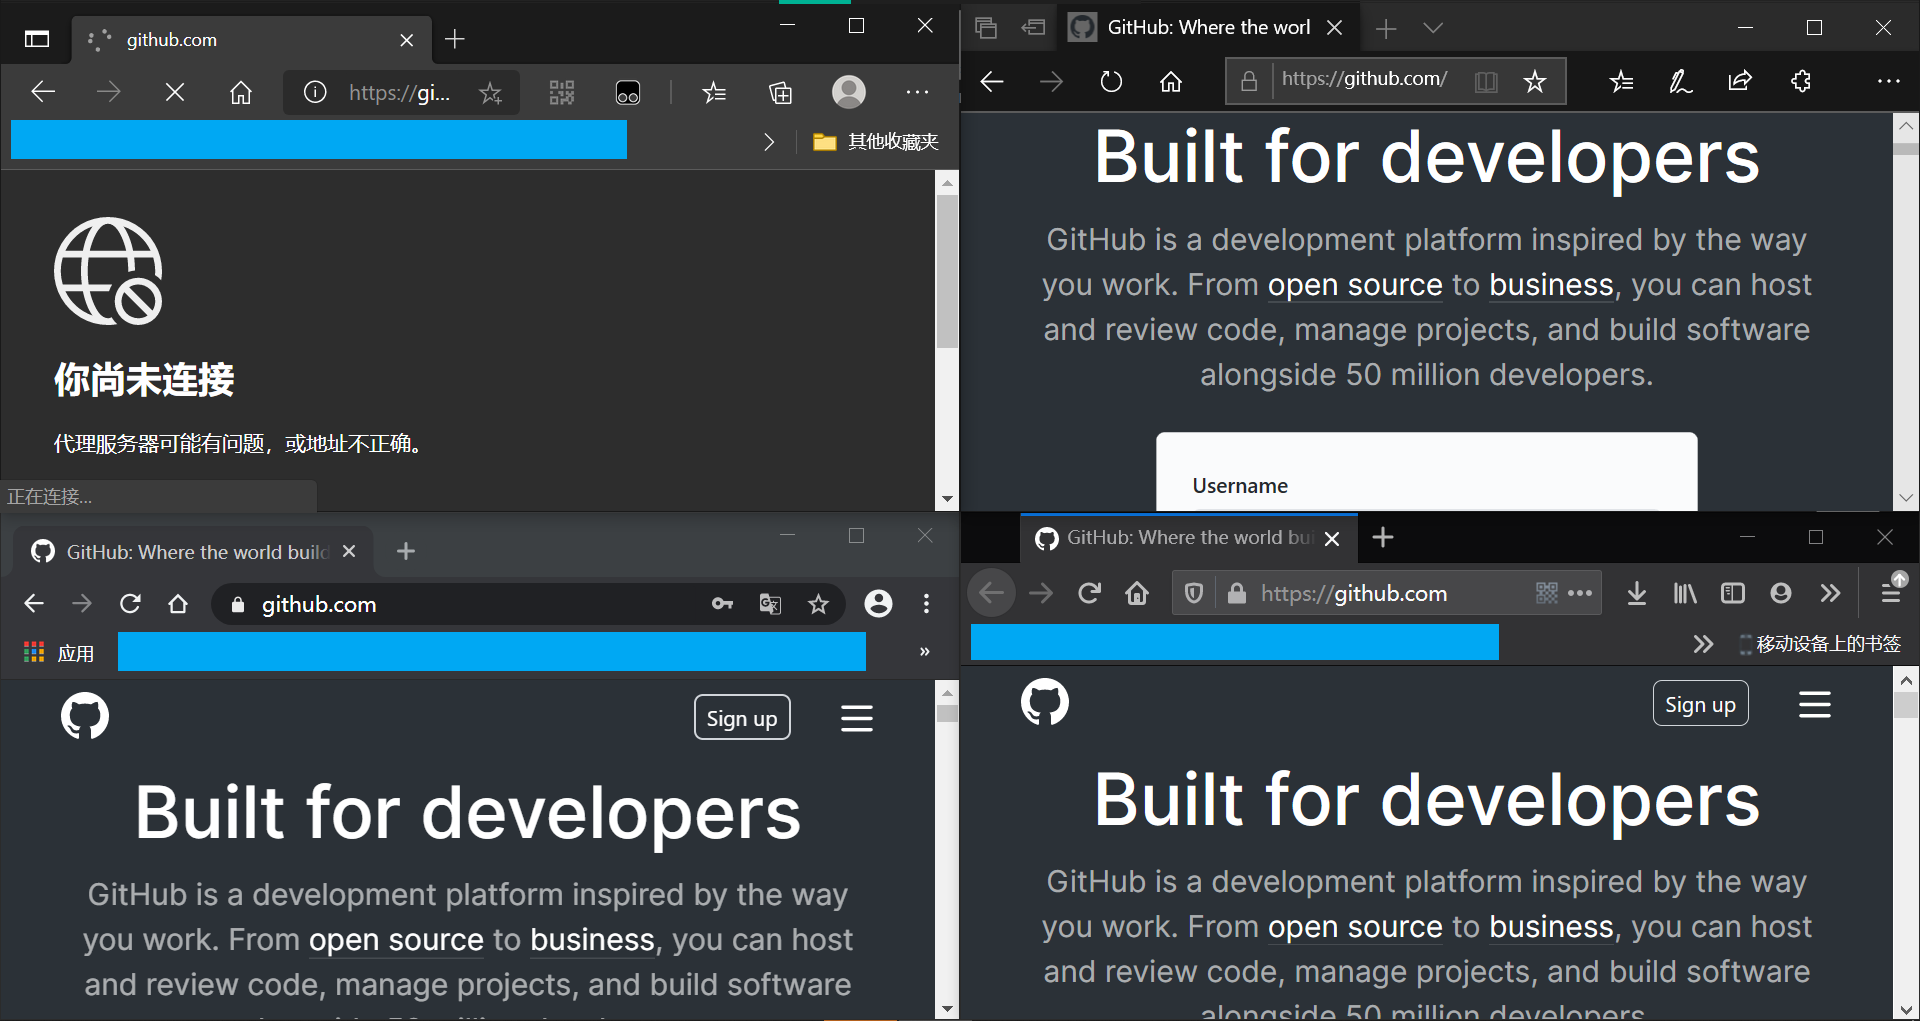Translate this page icon in Chrome
1920x1021 pixels.
tap(770, 604)
